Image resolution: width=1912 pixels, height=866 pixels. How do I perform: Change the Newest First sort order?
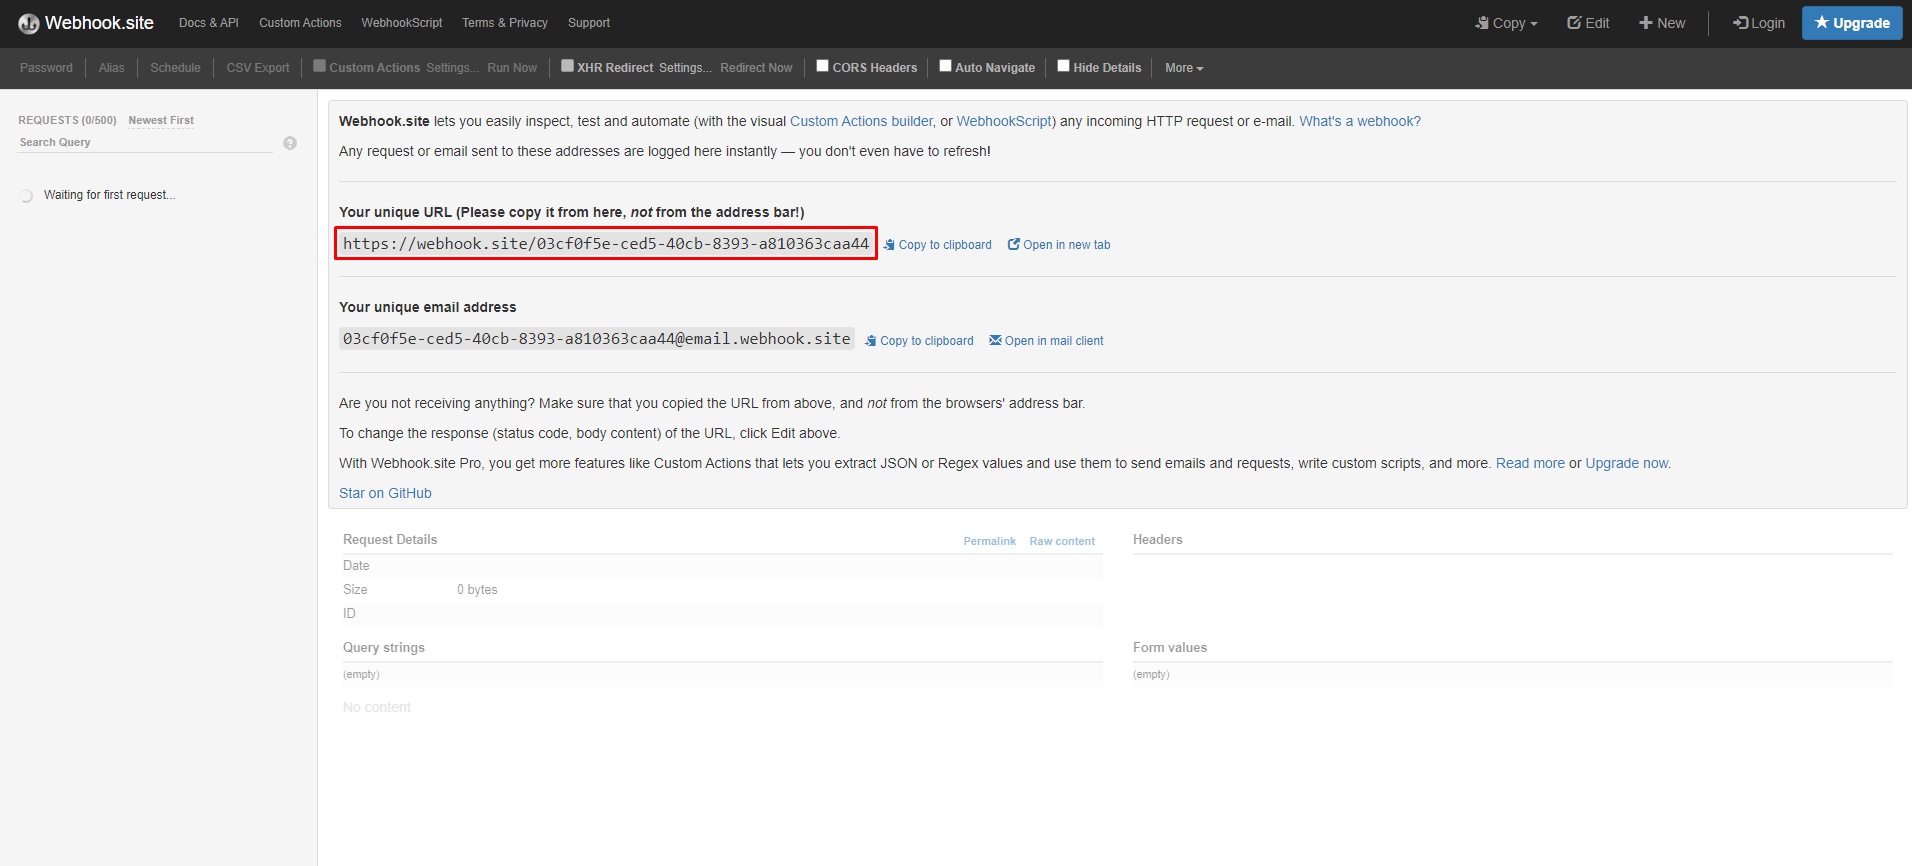pos(161,120)
